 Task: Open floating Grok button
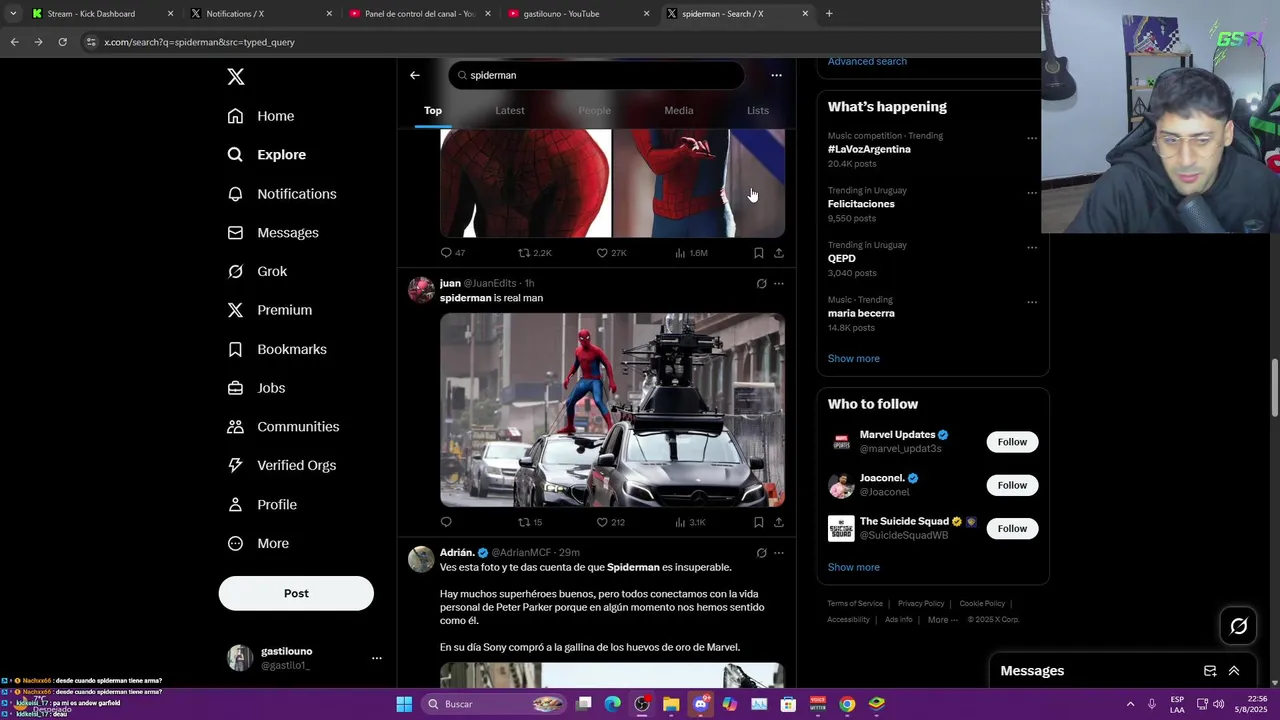pos(1239,626)
